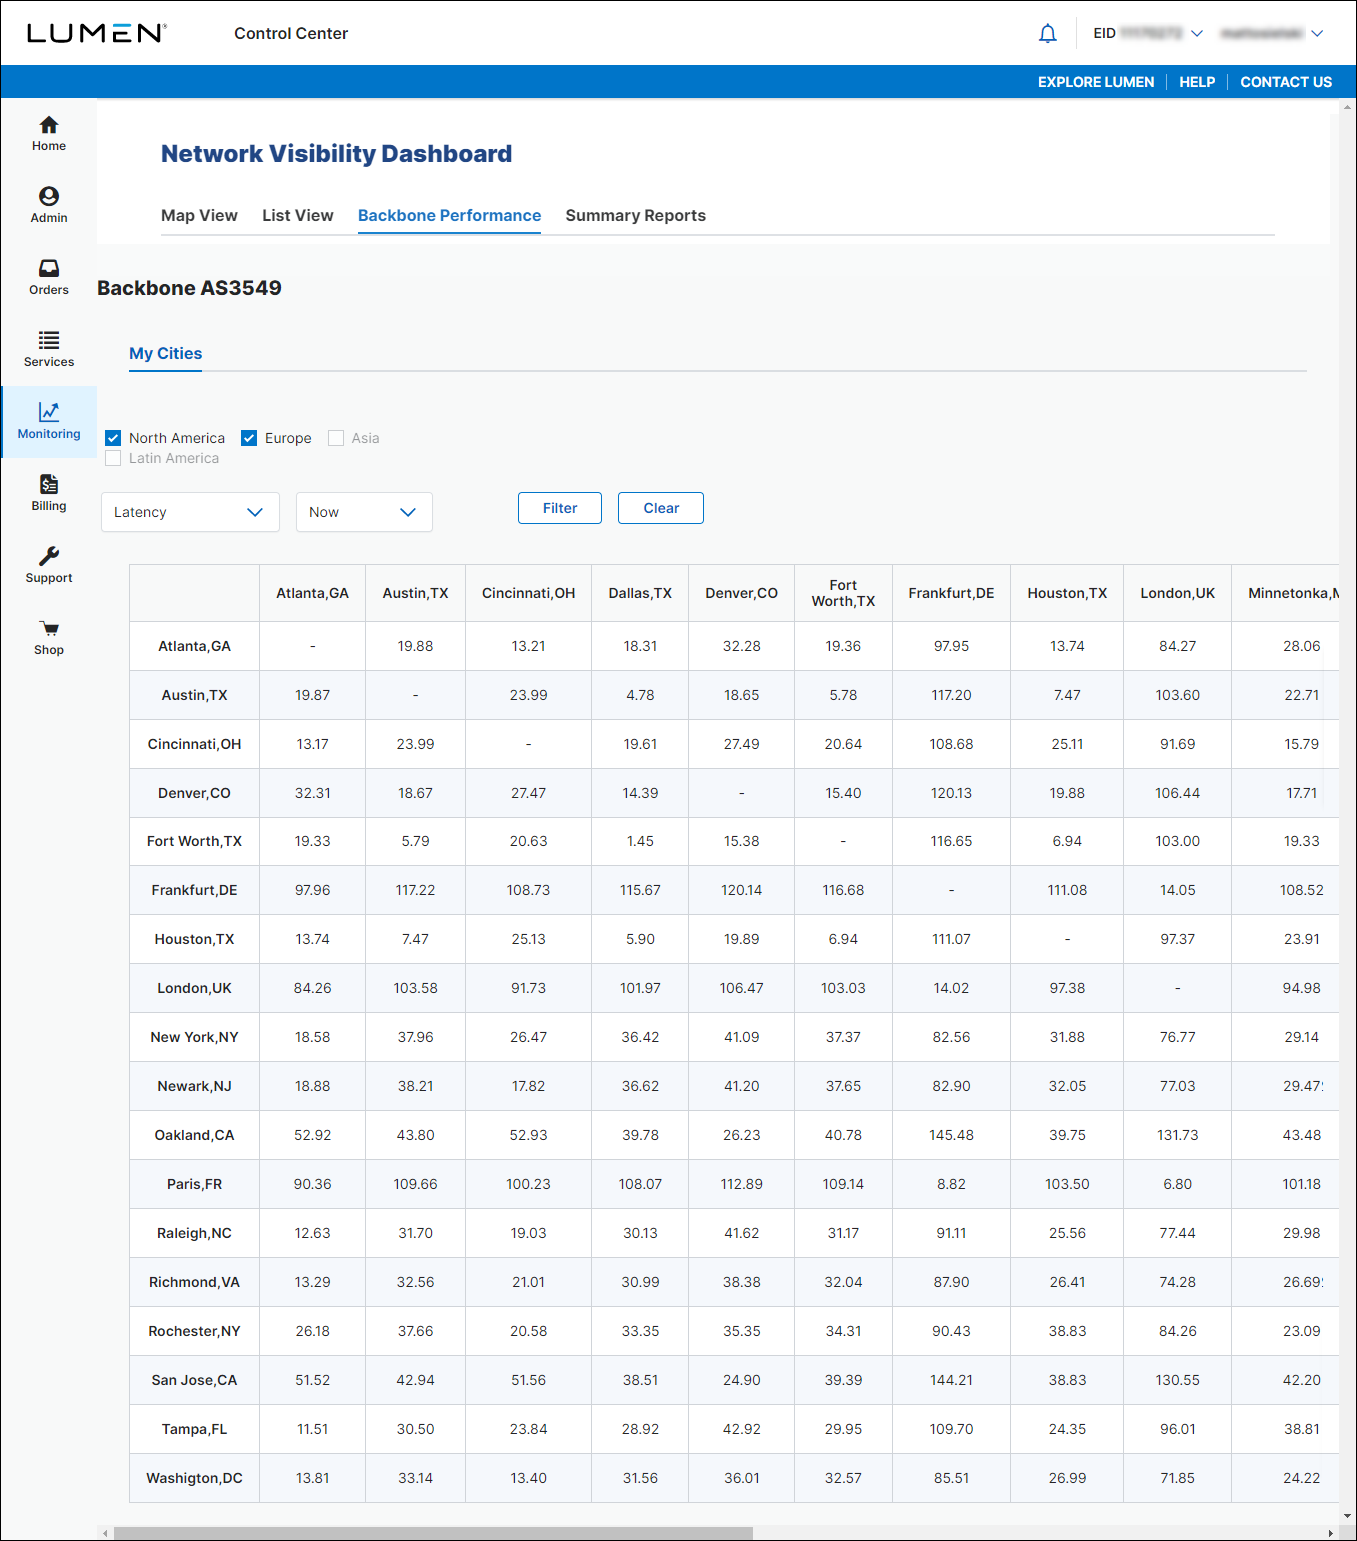Screen dimensions: 1357x1541
Task: Select the Oakland,CA row label
Action: point(194,1135)
